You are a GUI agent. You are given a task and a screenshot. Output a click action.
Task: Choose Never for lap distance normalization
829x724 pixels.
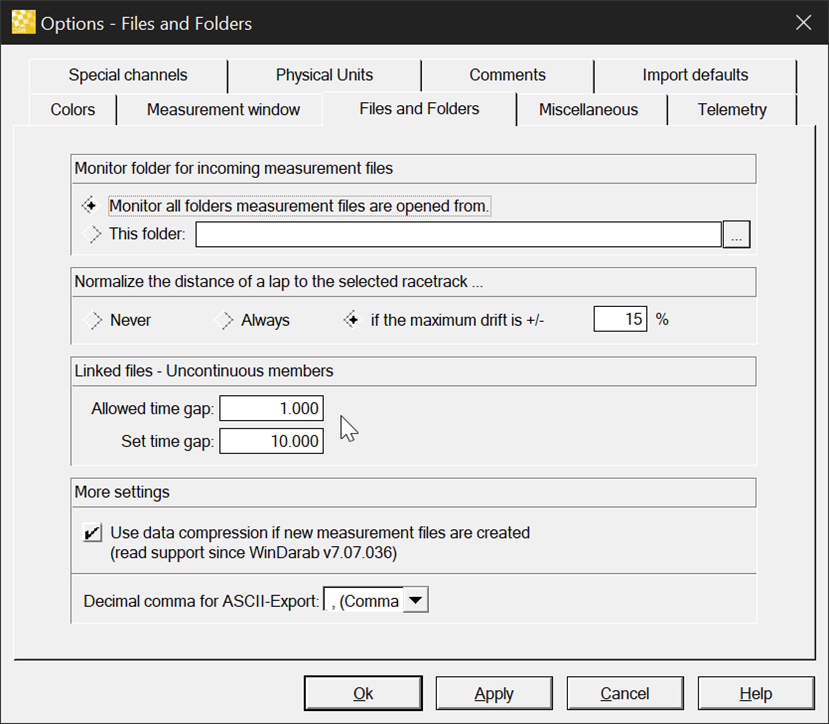pos(96,320)
